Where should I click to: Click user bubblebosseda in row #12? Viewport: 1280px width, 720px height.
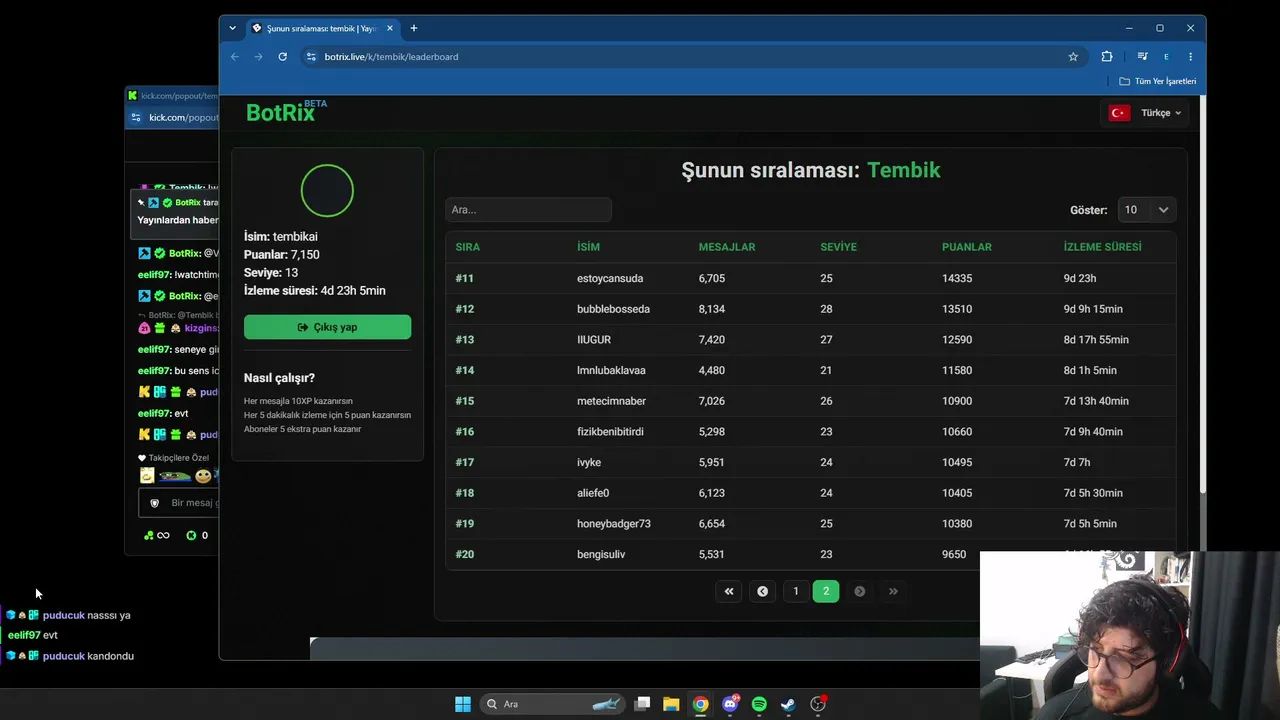point(613,309)
